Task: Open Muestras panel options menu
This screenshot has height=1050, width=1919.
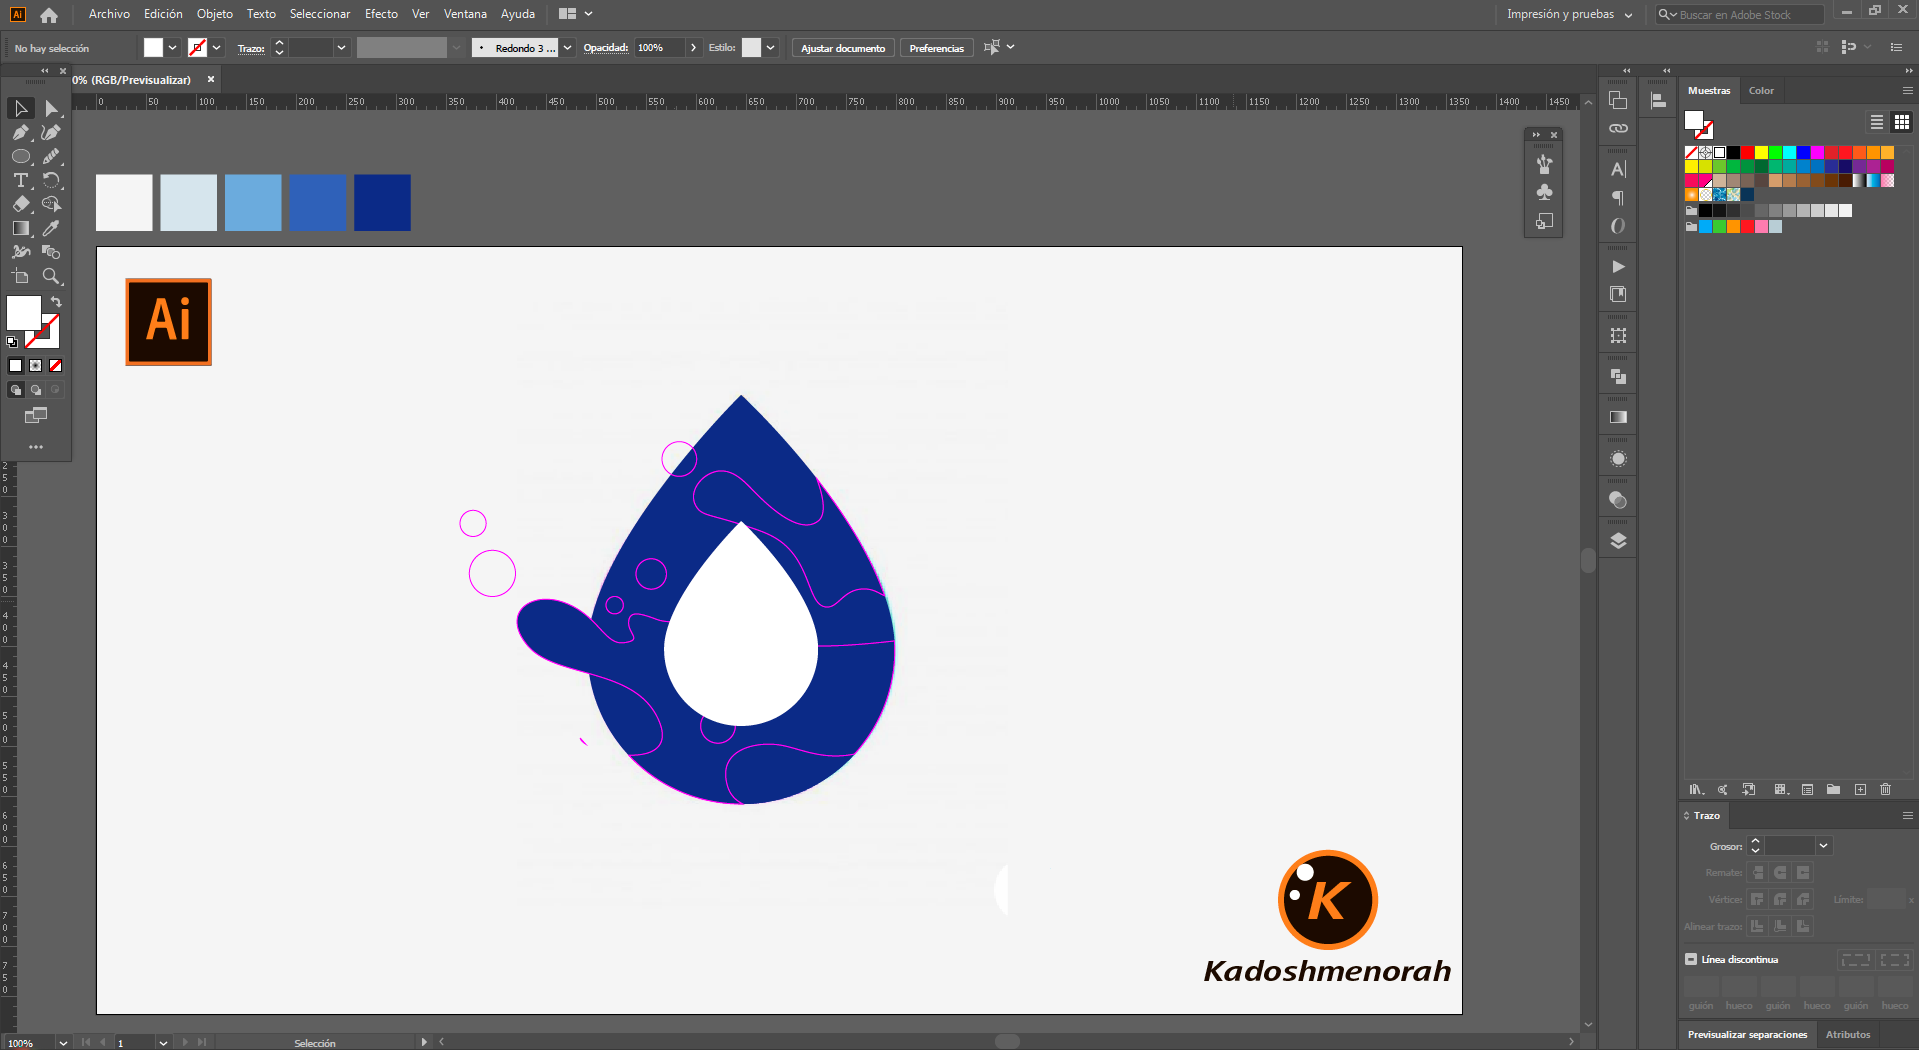Action: pyautogui.click(x=1907, y=90)
